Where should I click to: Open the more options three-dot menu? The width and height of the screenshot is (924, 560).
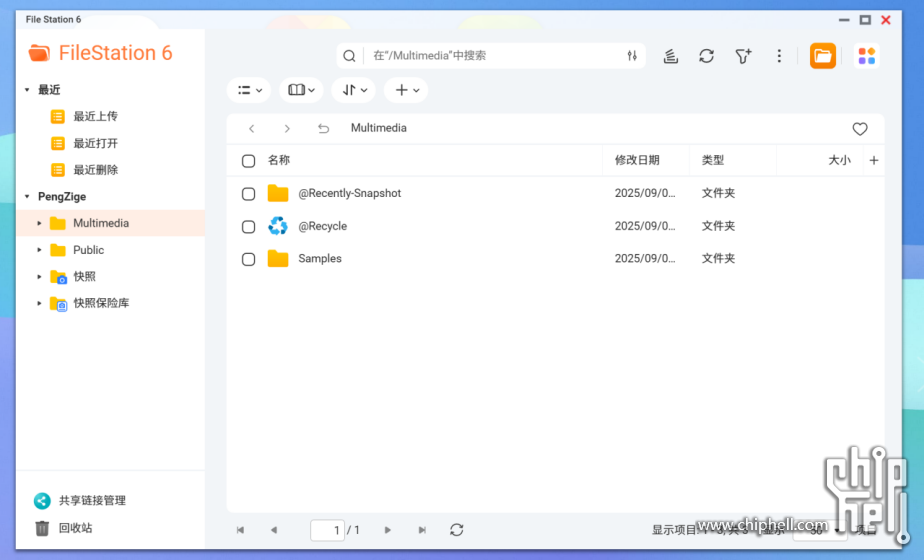coord(779,56)
